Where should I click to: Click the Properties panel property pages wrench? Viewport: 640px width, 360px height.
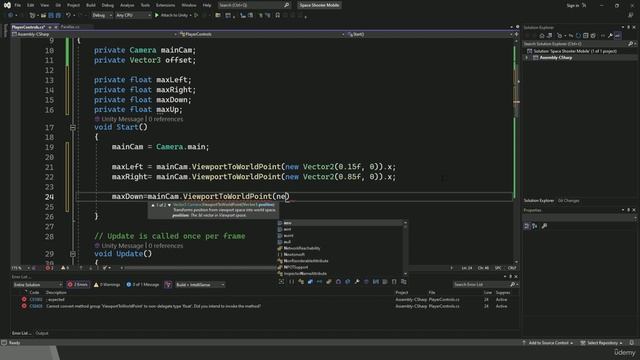tap(544, 226)
